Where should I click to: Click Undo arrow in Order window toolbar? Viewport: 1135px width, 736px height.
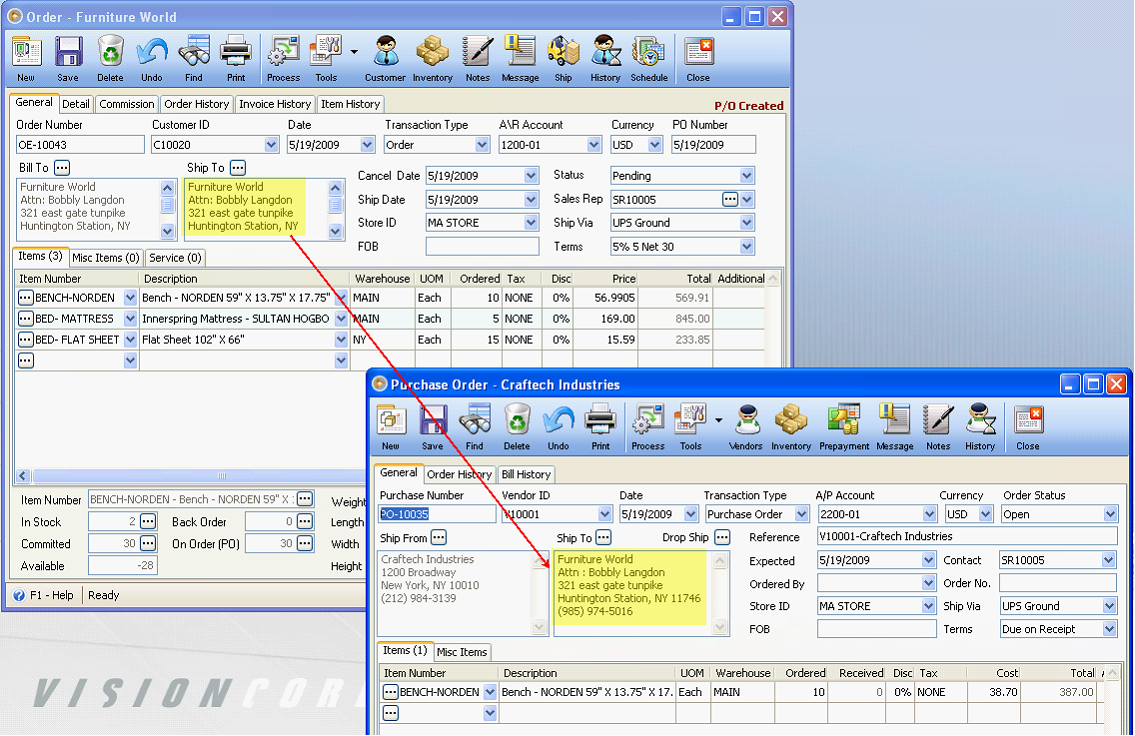point(152,59)
